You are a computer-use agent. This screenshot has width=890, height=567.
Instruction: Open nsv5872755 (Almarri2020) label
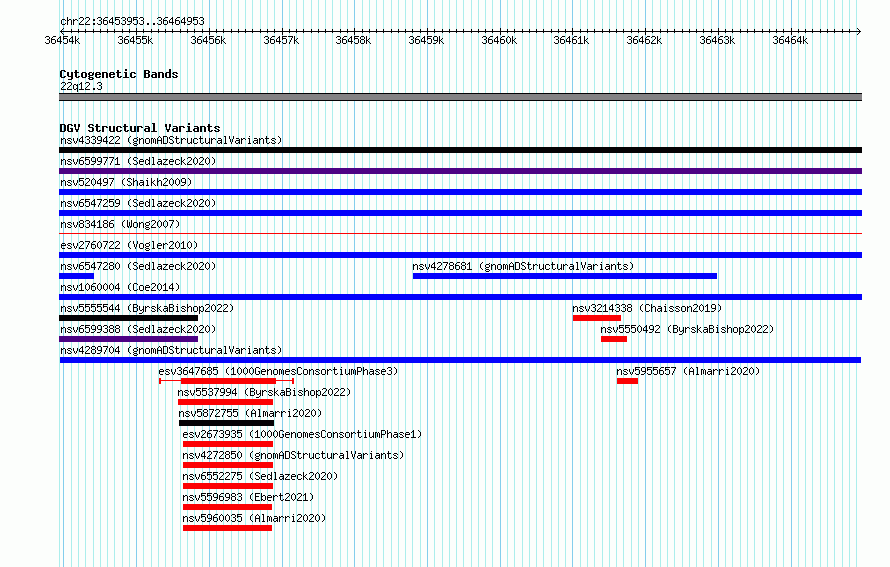tap(250, 413)
